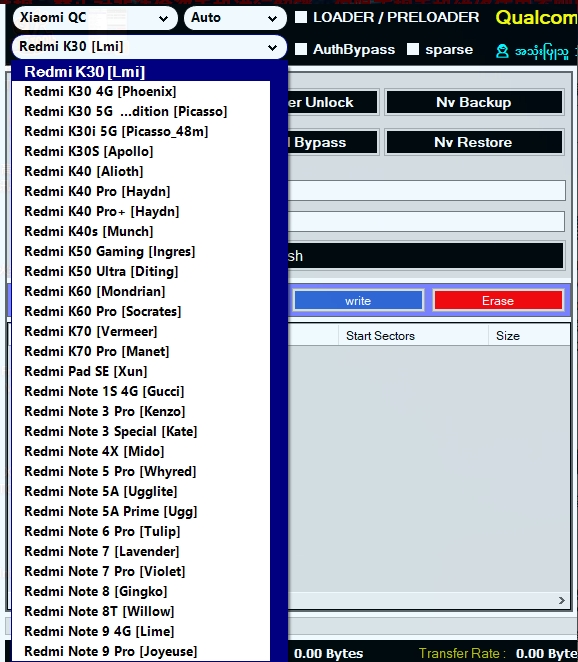This screenshot has height=662, width=578.
Task: Click the Nv Restore button
Action: (474, 142)
